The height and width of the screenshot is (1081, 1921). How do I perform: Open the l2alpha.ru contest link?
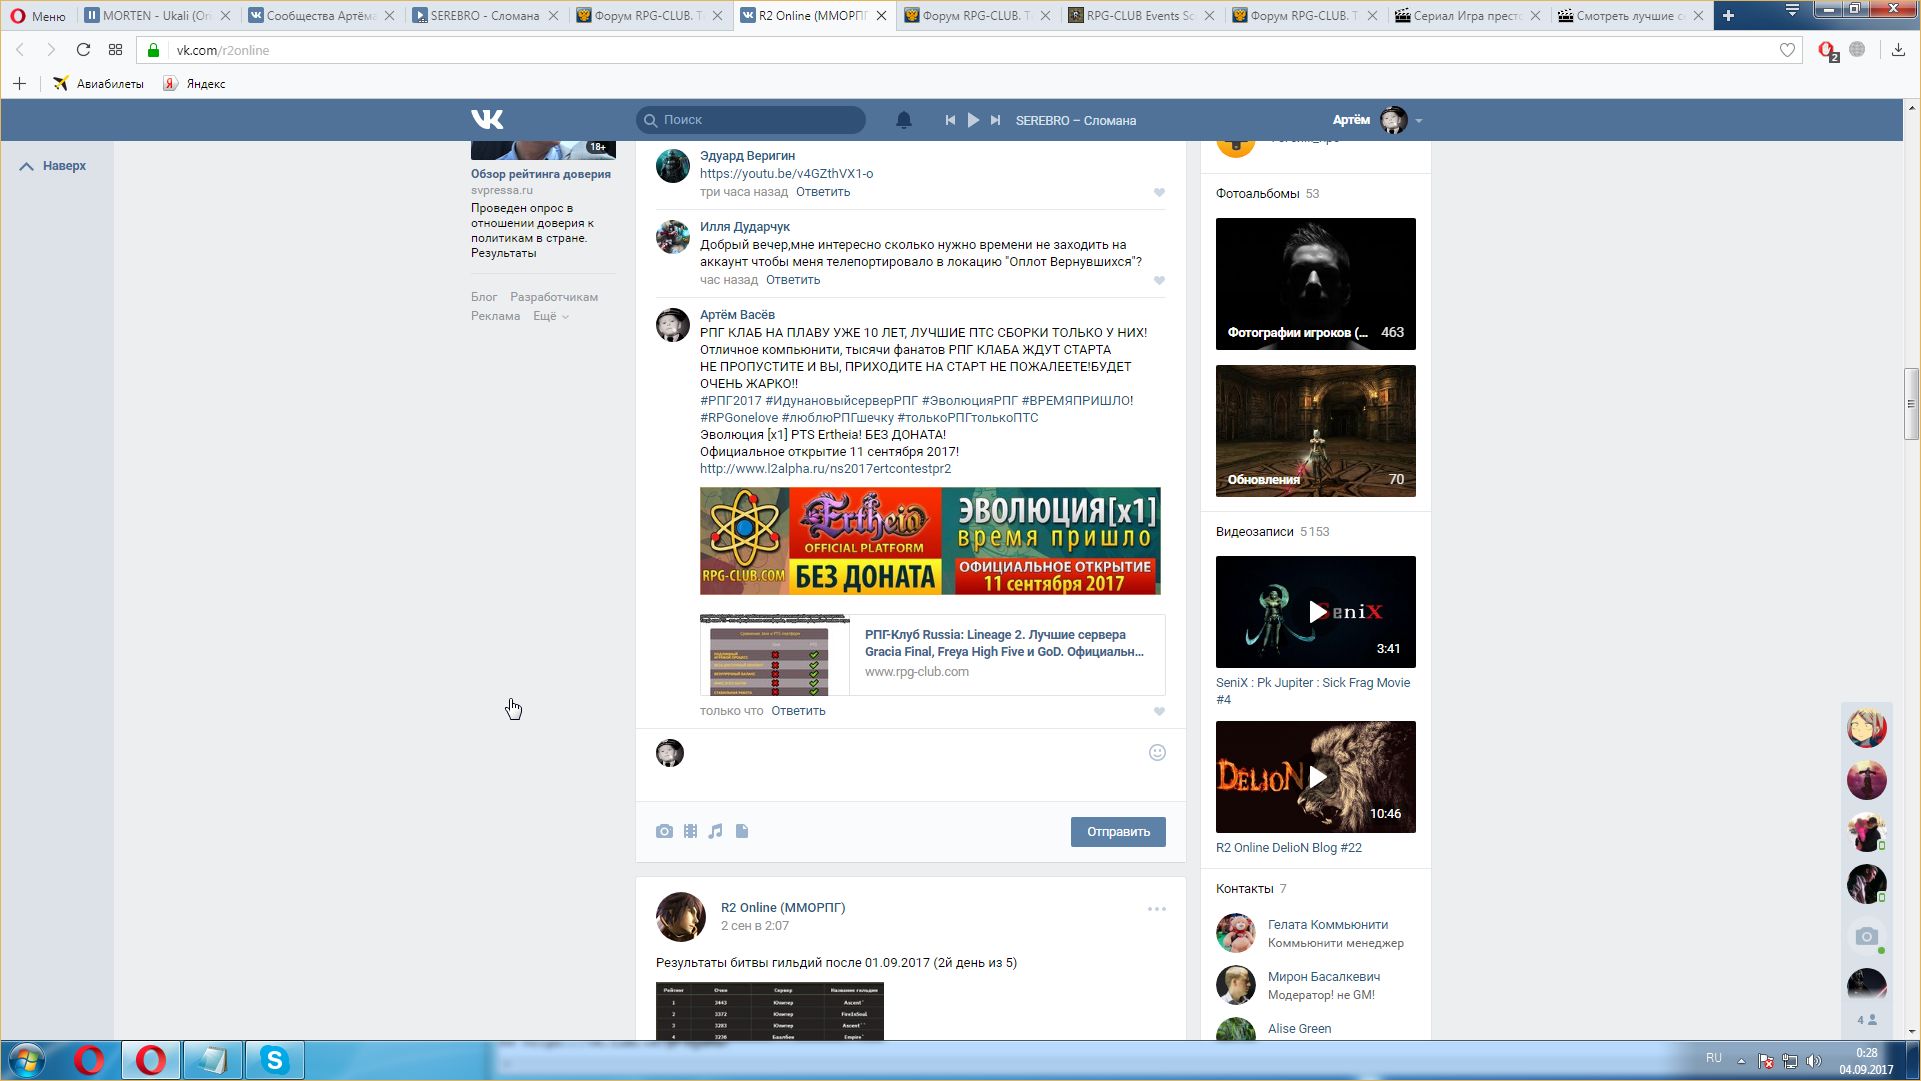coord(825,469)
